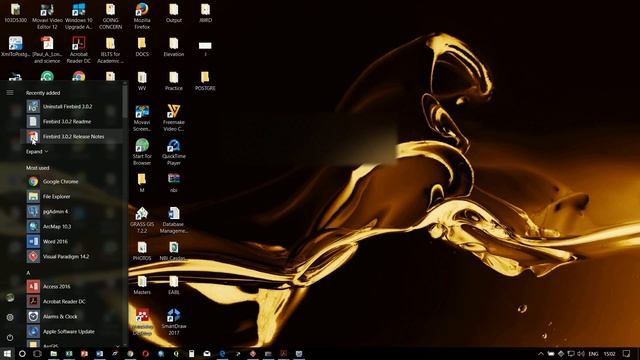Screen dimensions: 640x360
Task: Open File Explorer from Most used list
Action: [x=72, y=197]
